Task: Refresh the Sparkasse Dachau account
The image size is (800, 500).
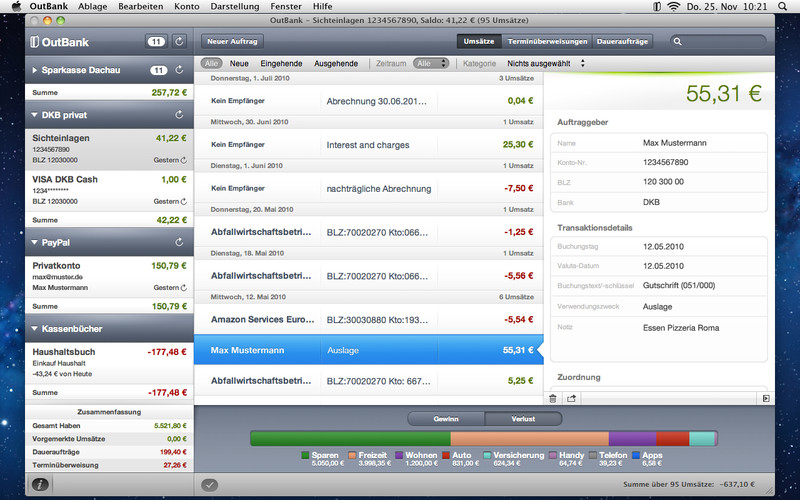Action: (179, 71)
